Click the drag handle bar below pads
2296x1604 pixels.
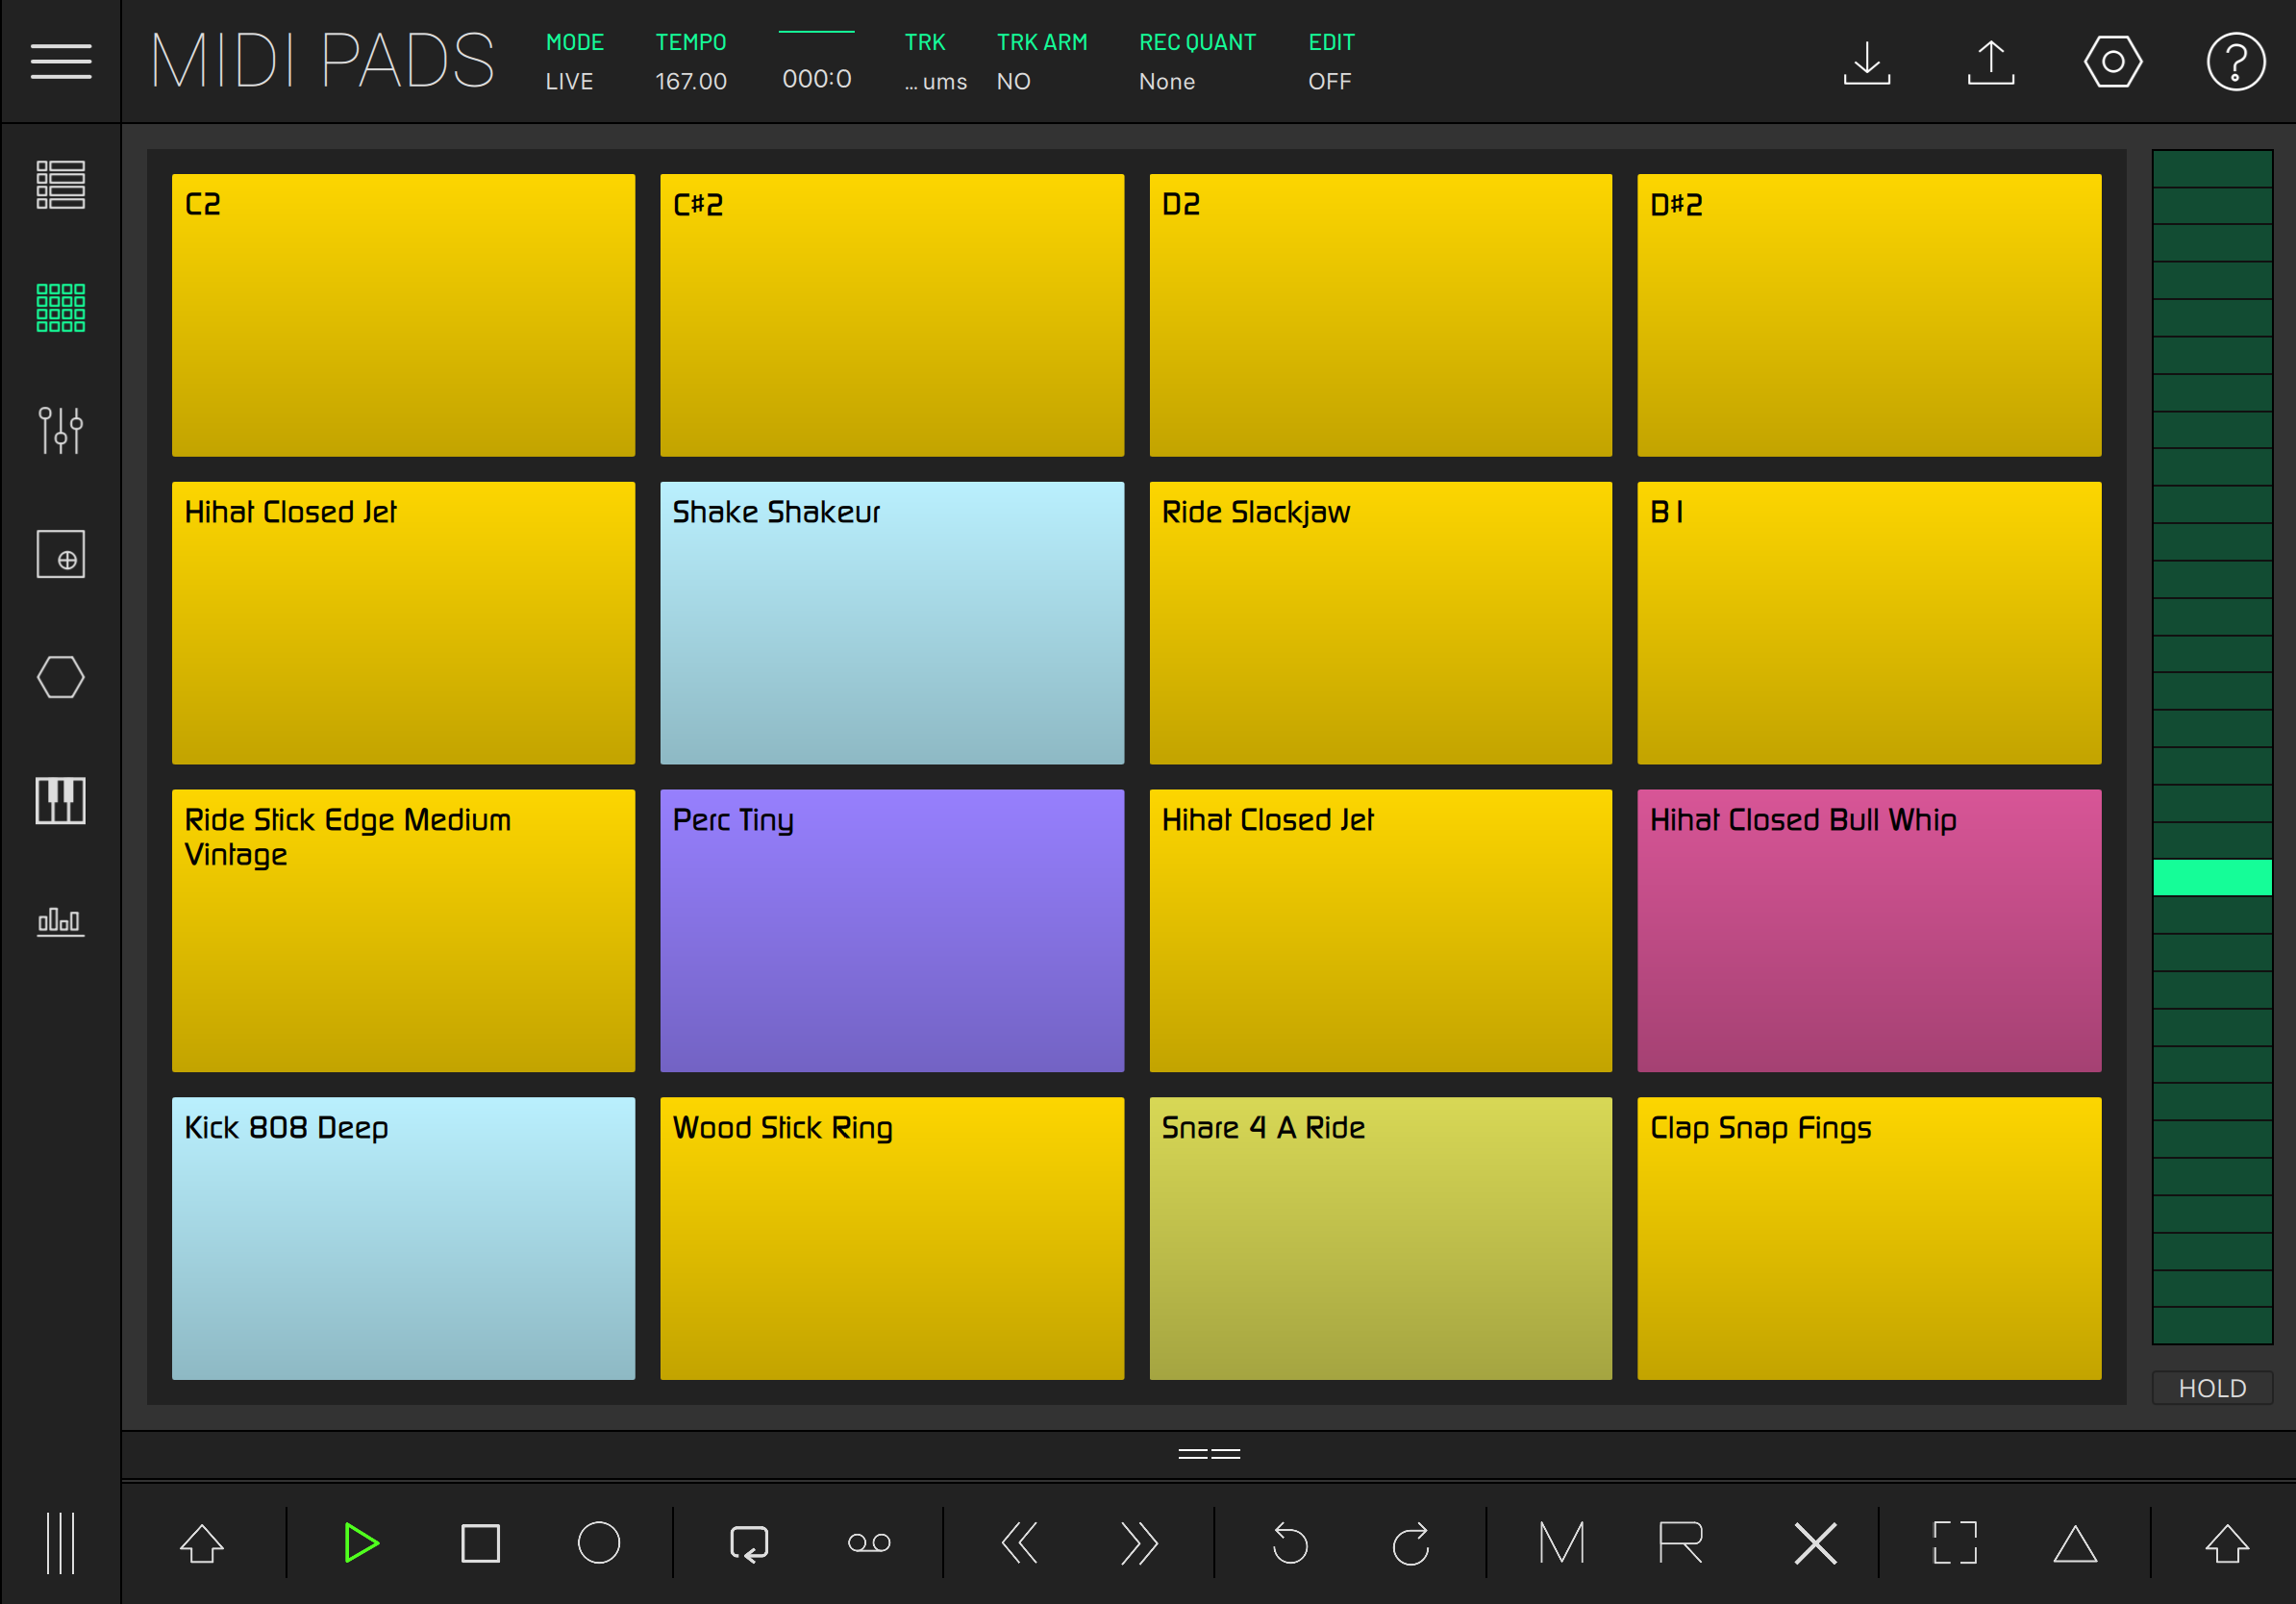(1209, 1454)
